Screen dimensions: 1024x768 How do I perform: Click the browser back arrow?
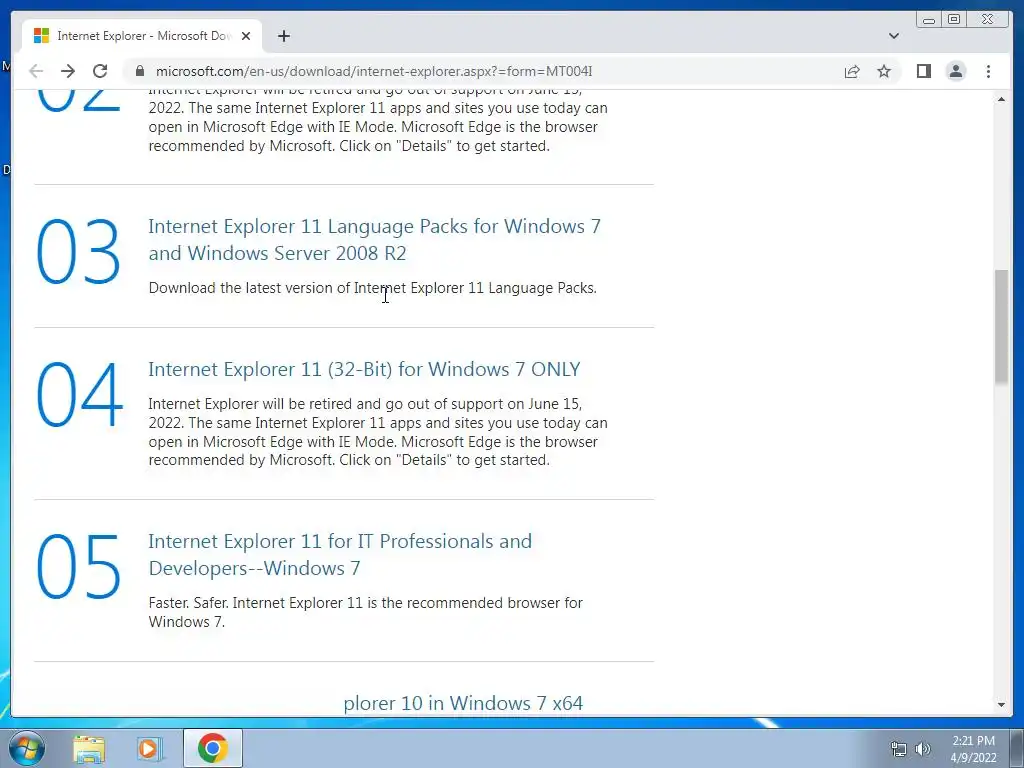(x=36, y=71)
